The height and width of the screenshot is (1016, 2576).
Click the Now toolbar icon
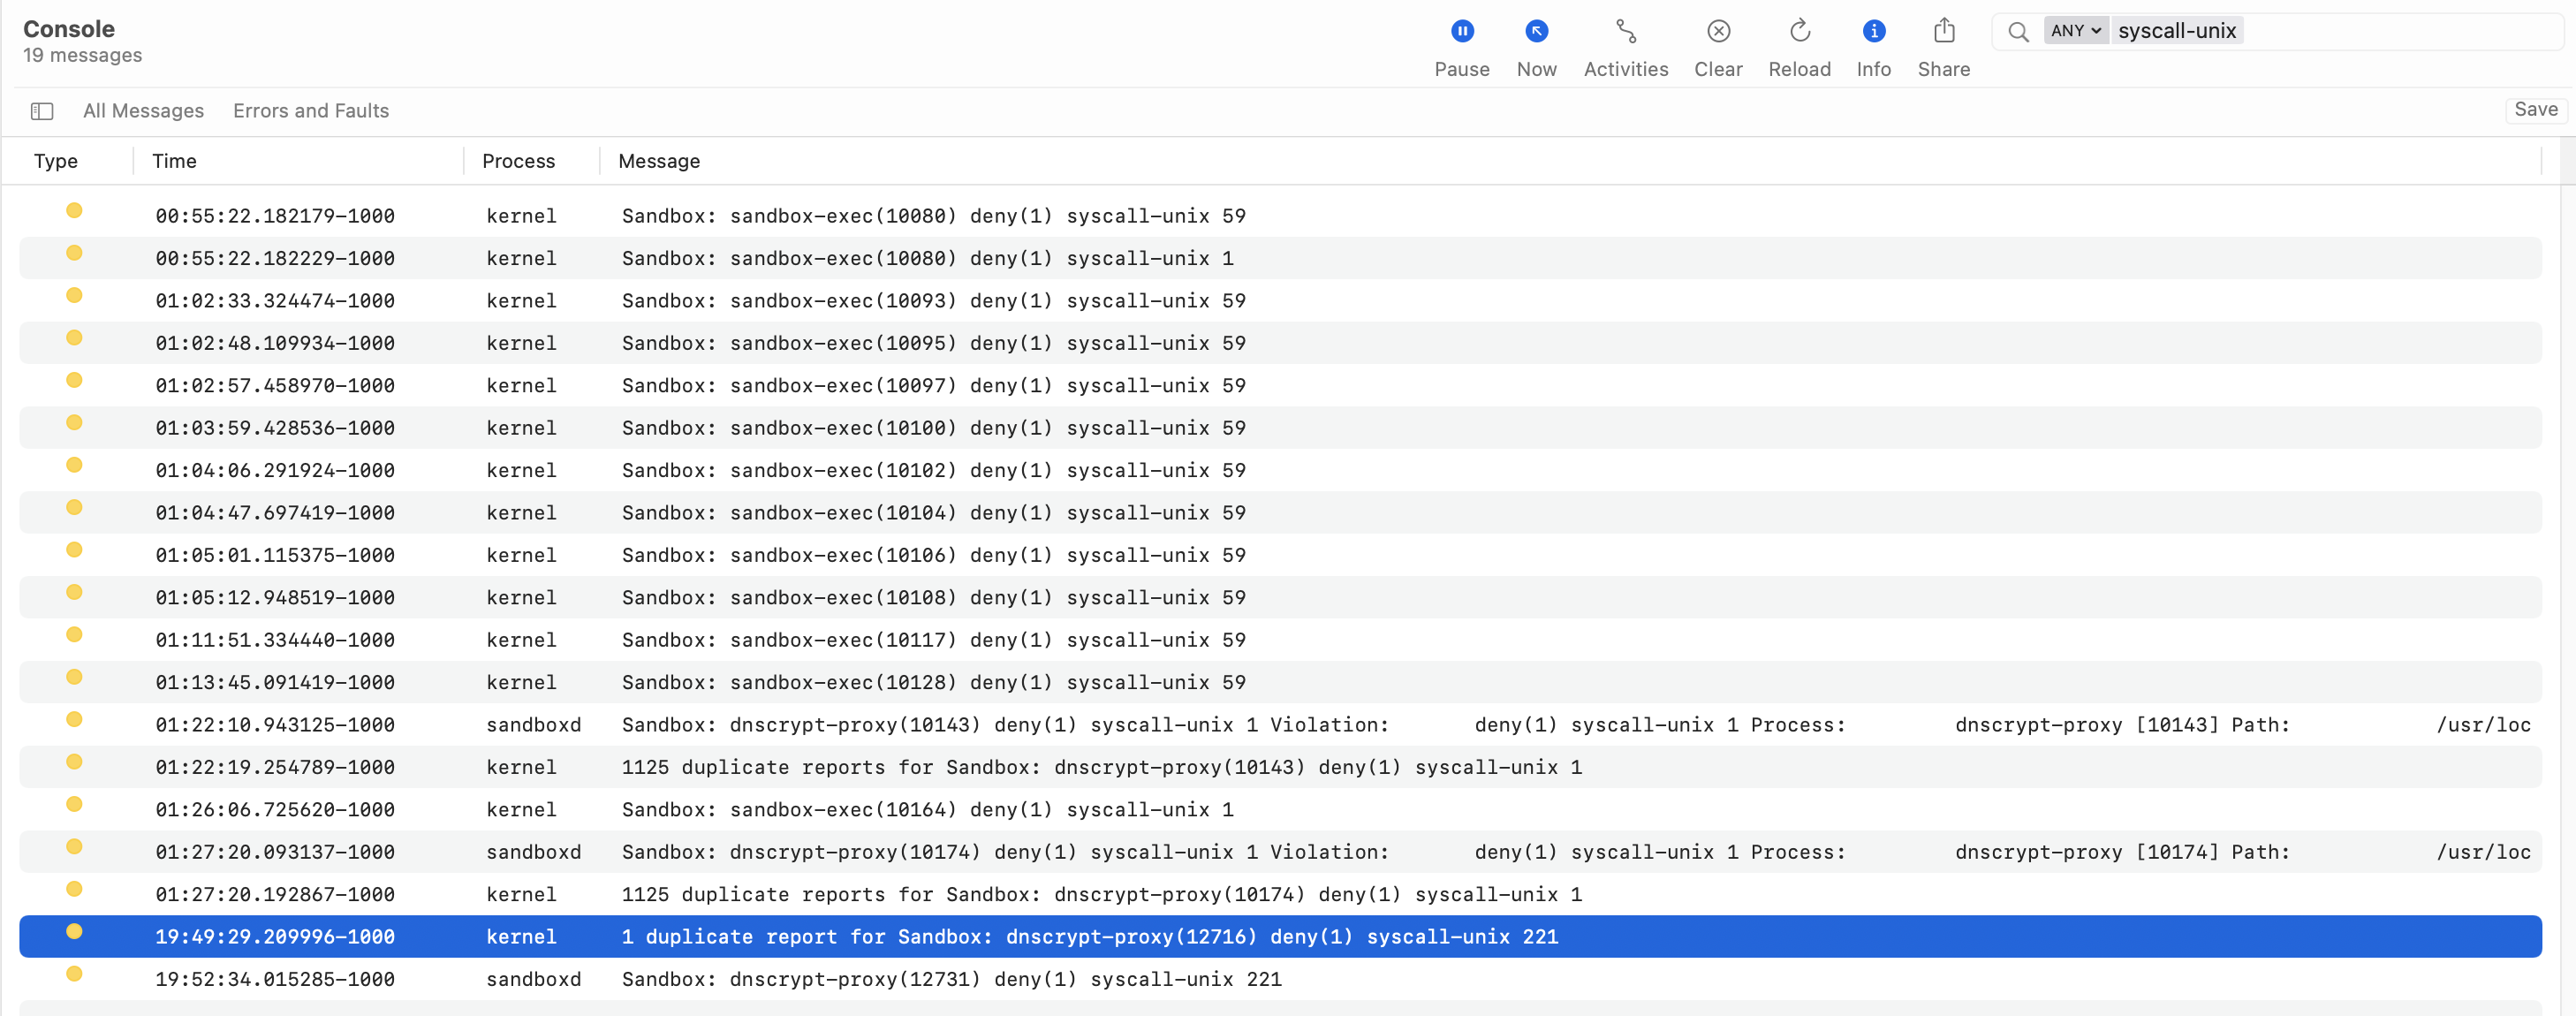click(1536, 32)
